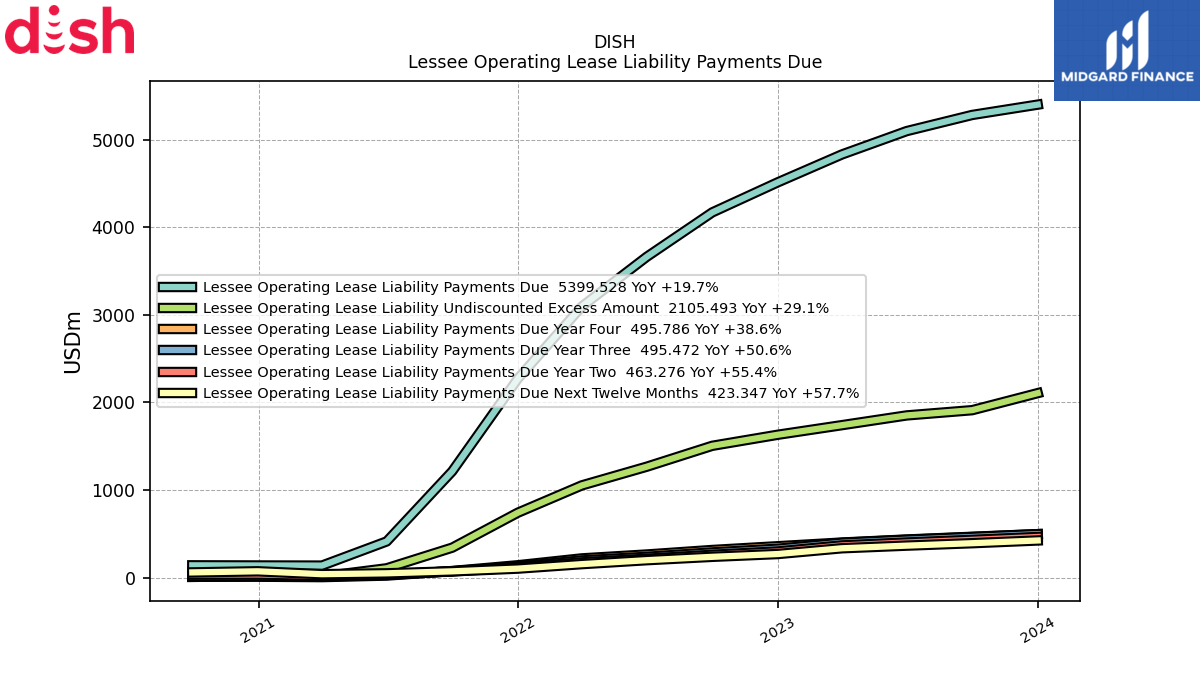Click the red Year Two legend swatch
This screenshot has width=1200, height=675.
(177, 372)
